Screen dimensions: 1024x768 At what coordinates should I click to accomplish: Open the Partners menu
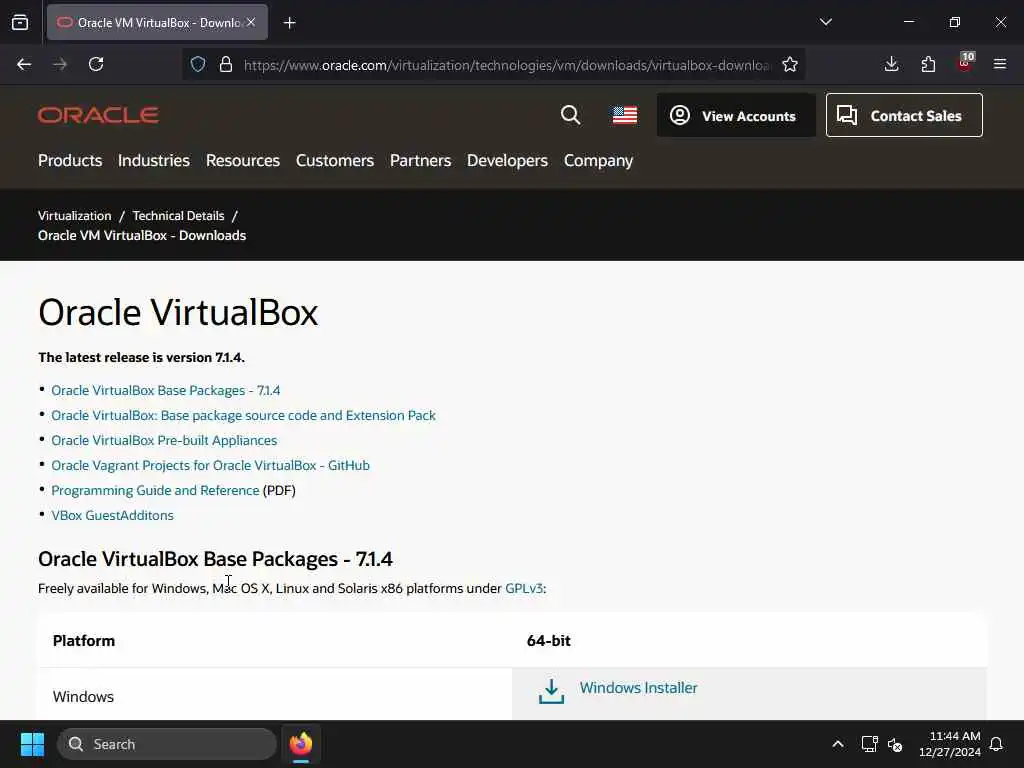tap(421, 161)
